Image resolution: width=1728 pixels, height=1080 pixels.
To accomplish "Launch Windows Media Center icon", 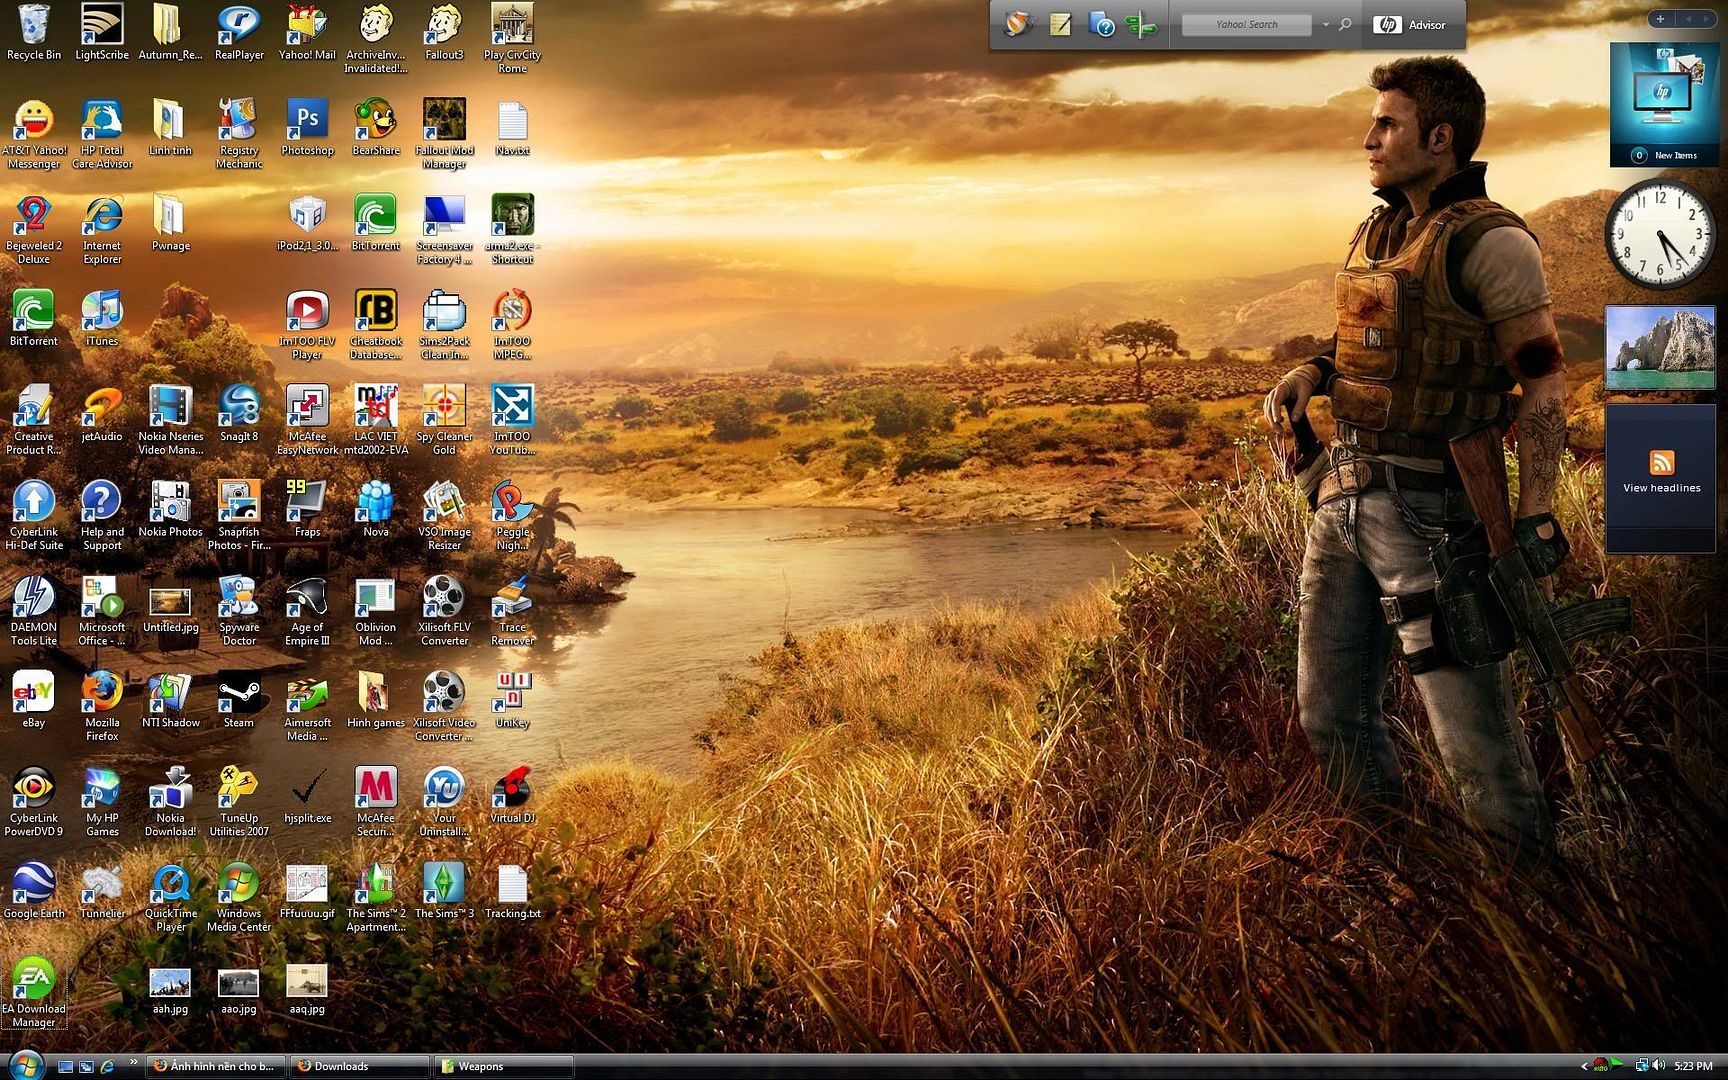I will tap(239, 897).
